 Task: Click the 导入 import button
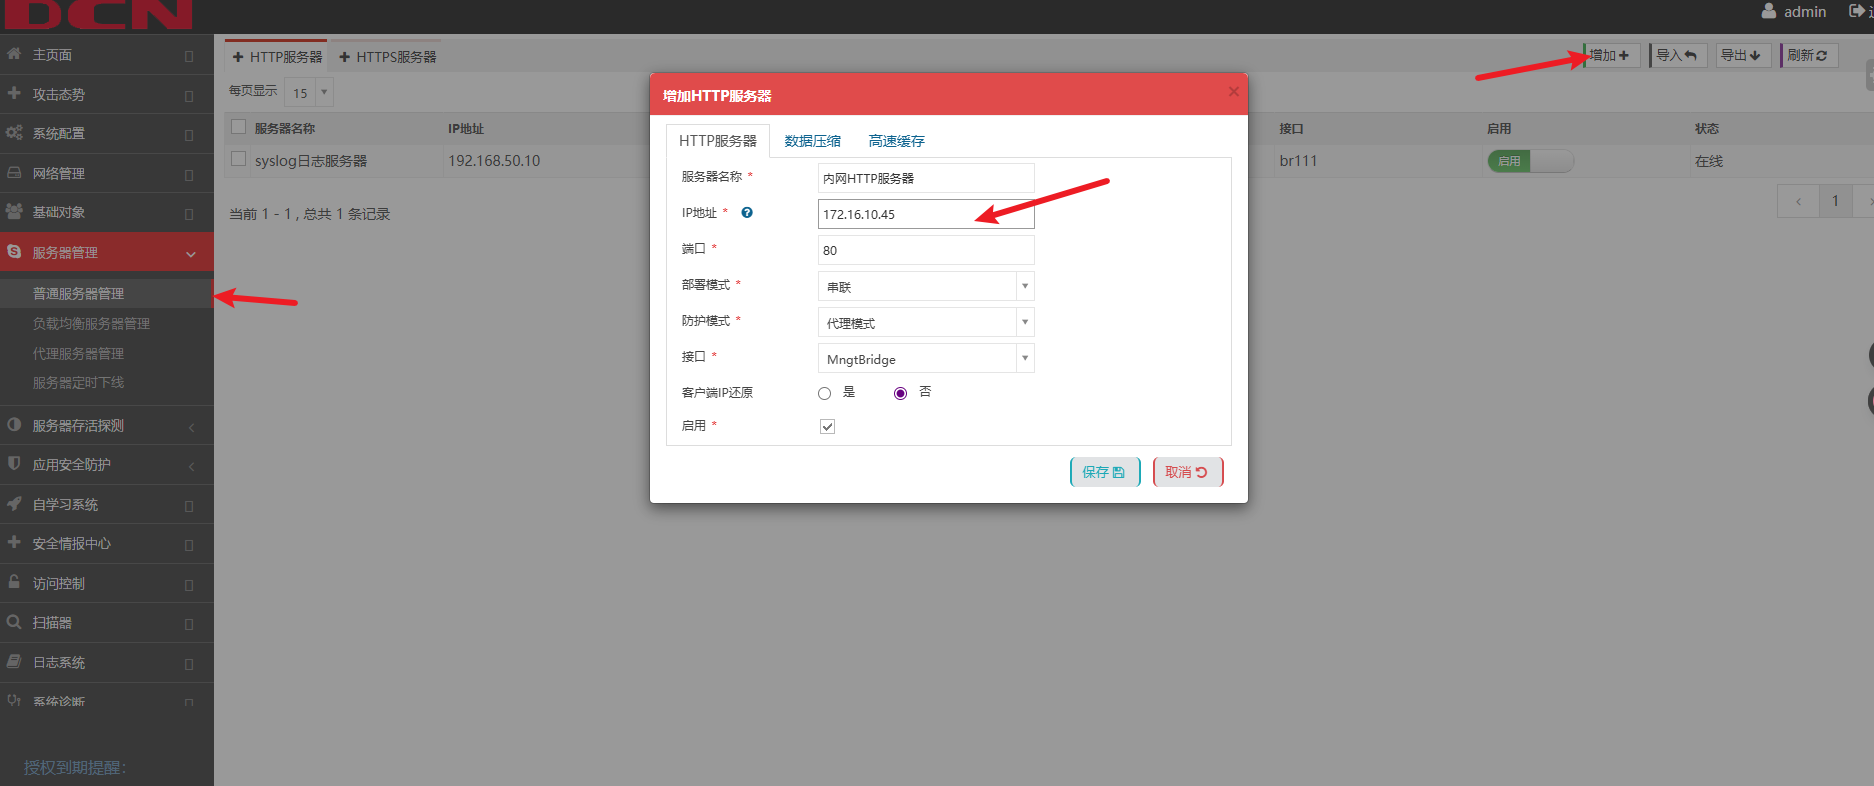[x=1677, y=55]
